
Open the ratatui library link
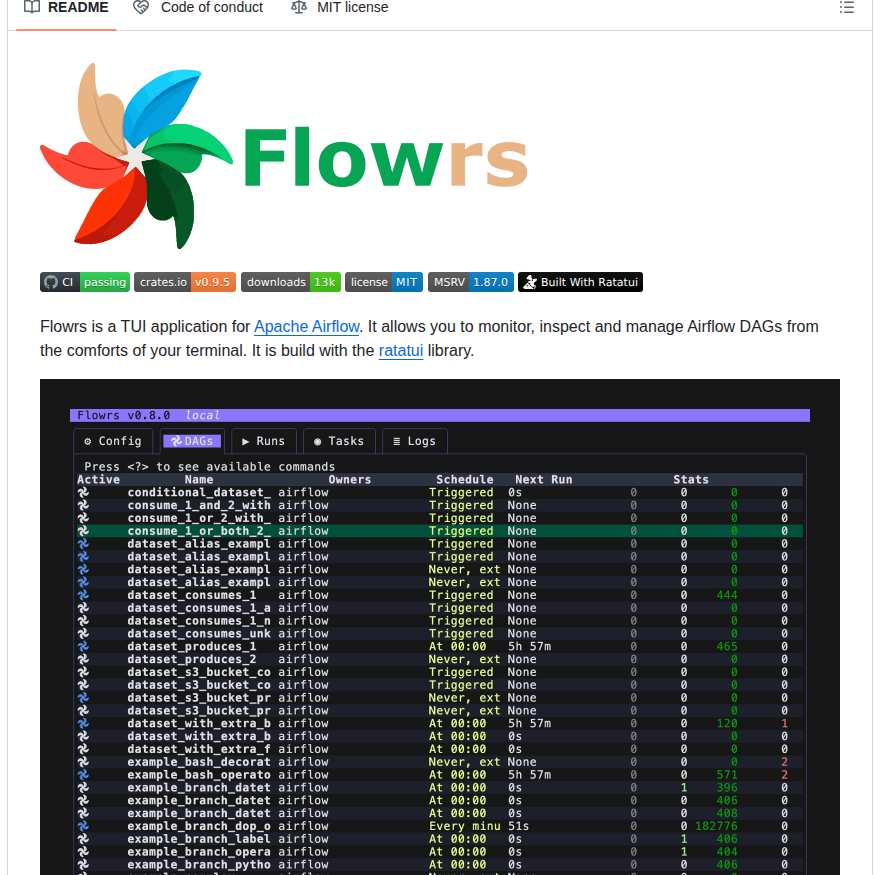[401, 351]
